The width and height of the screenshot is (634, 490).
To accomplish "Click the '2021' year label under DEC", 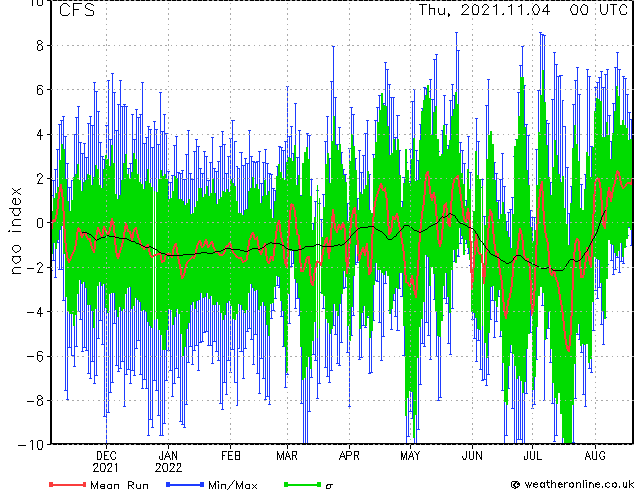I will [106, 468].
